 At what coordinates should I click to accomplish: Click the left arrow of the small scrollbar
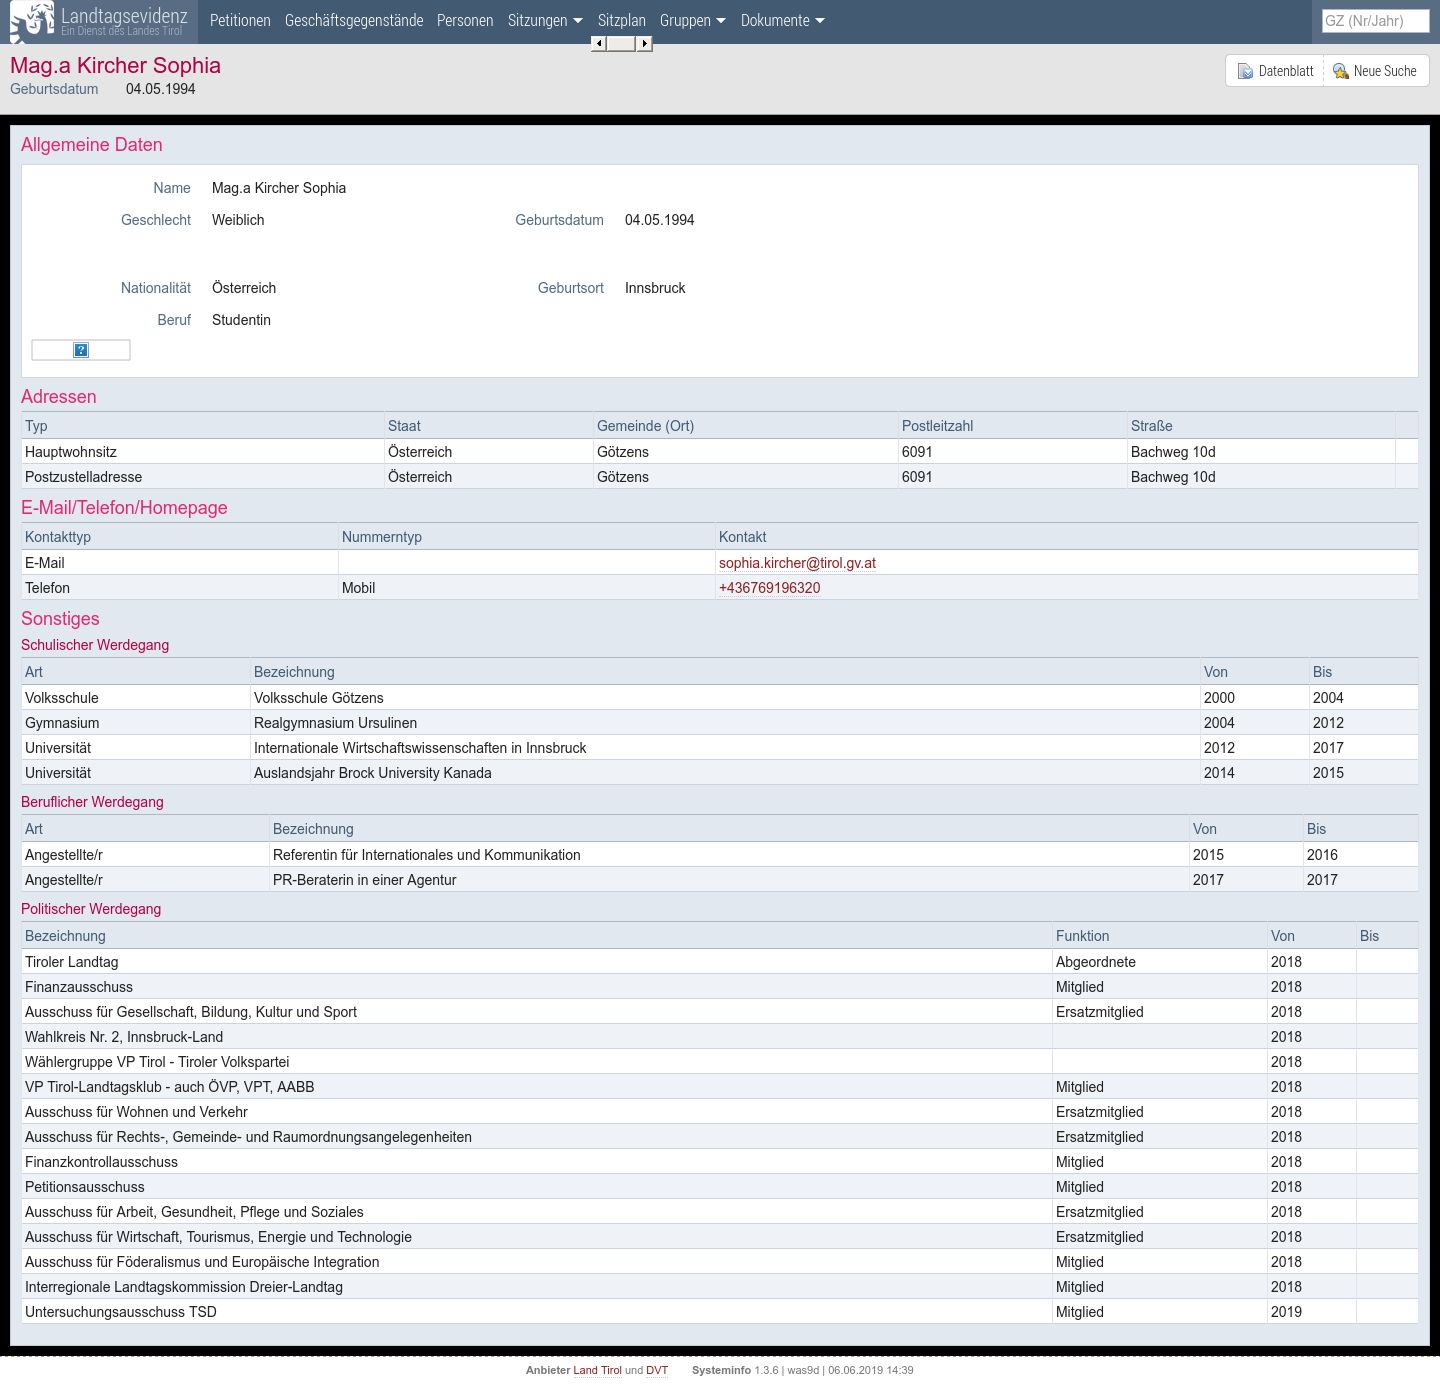(x=598, y=43)
